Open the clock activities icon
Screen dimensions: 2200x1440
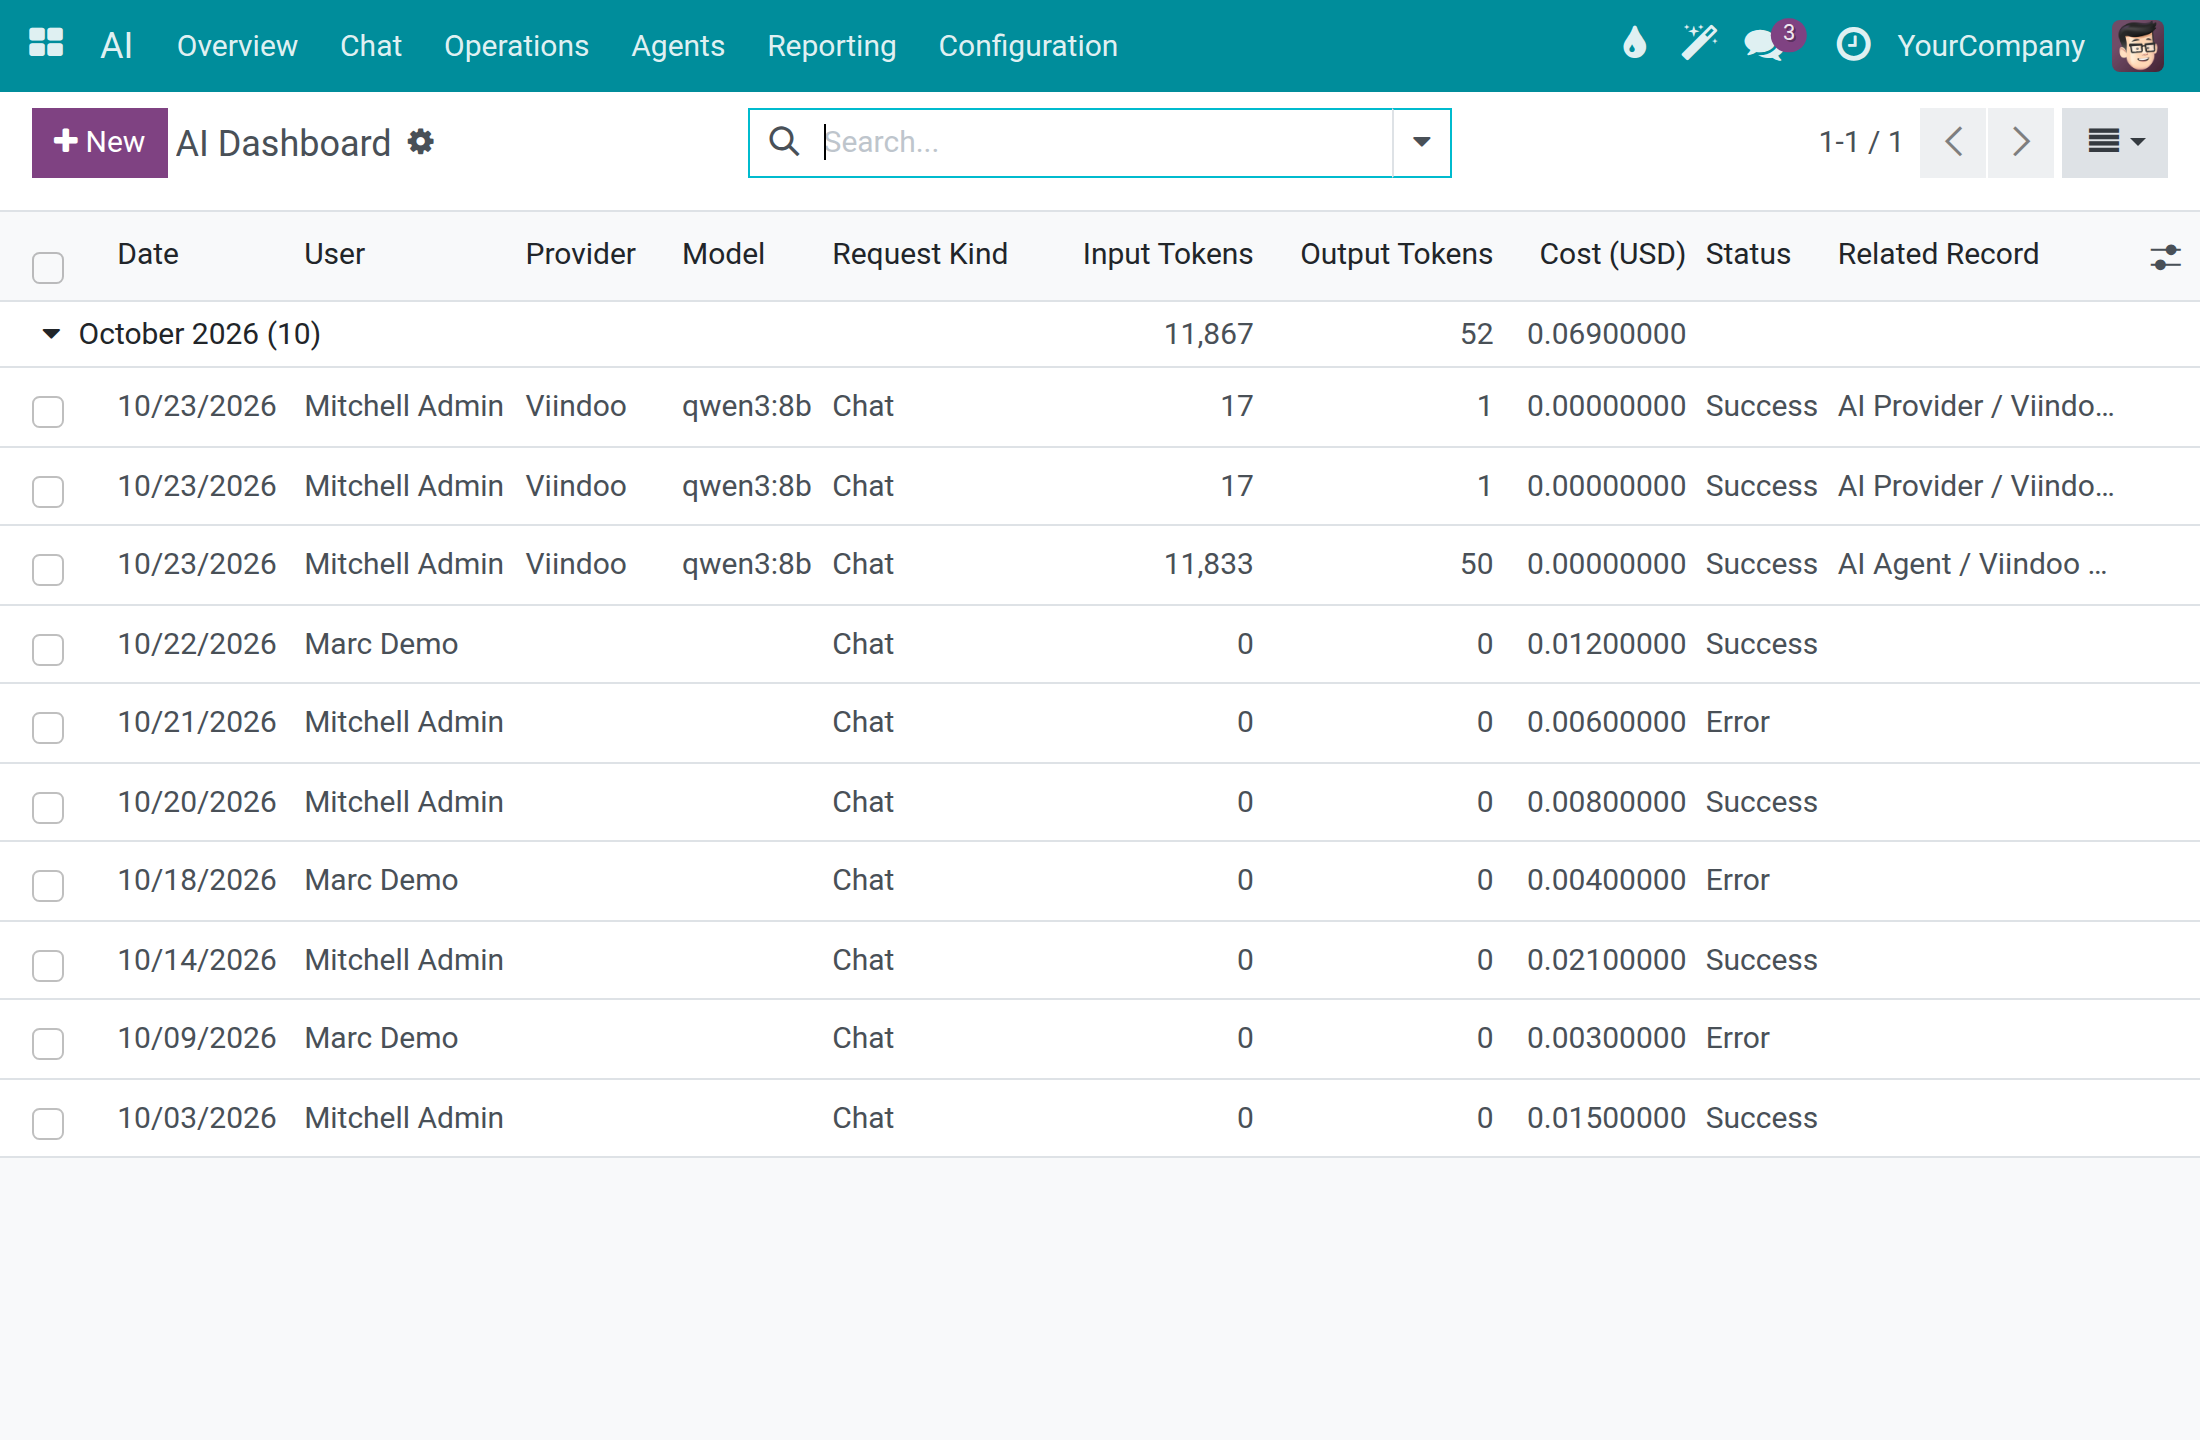pos(1853,44)
